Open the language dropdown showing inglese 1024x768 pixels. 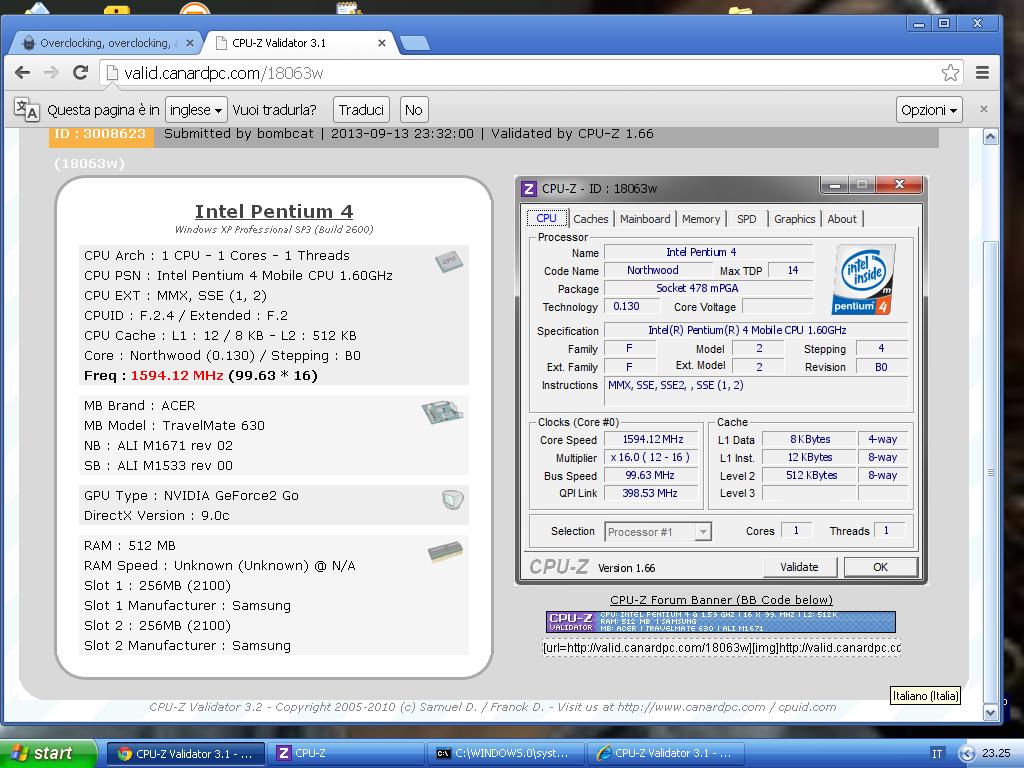point(196,110)
